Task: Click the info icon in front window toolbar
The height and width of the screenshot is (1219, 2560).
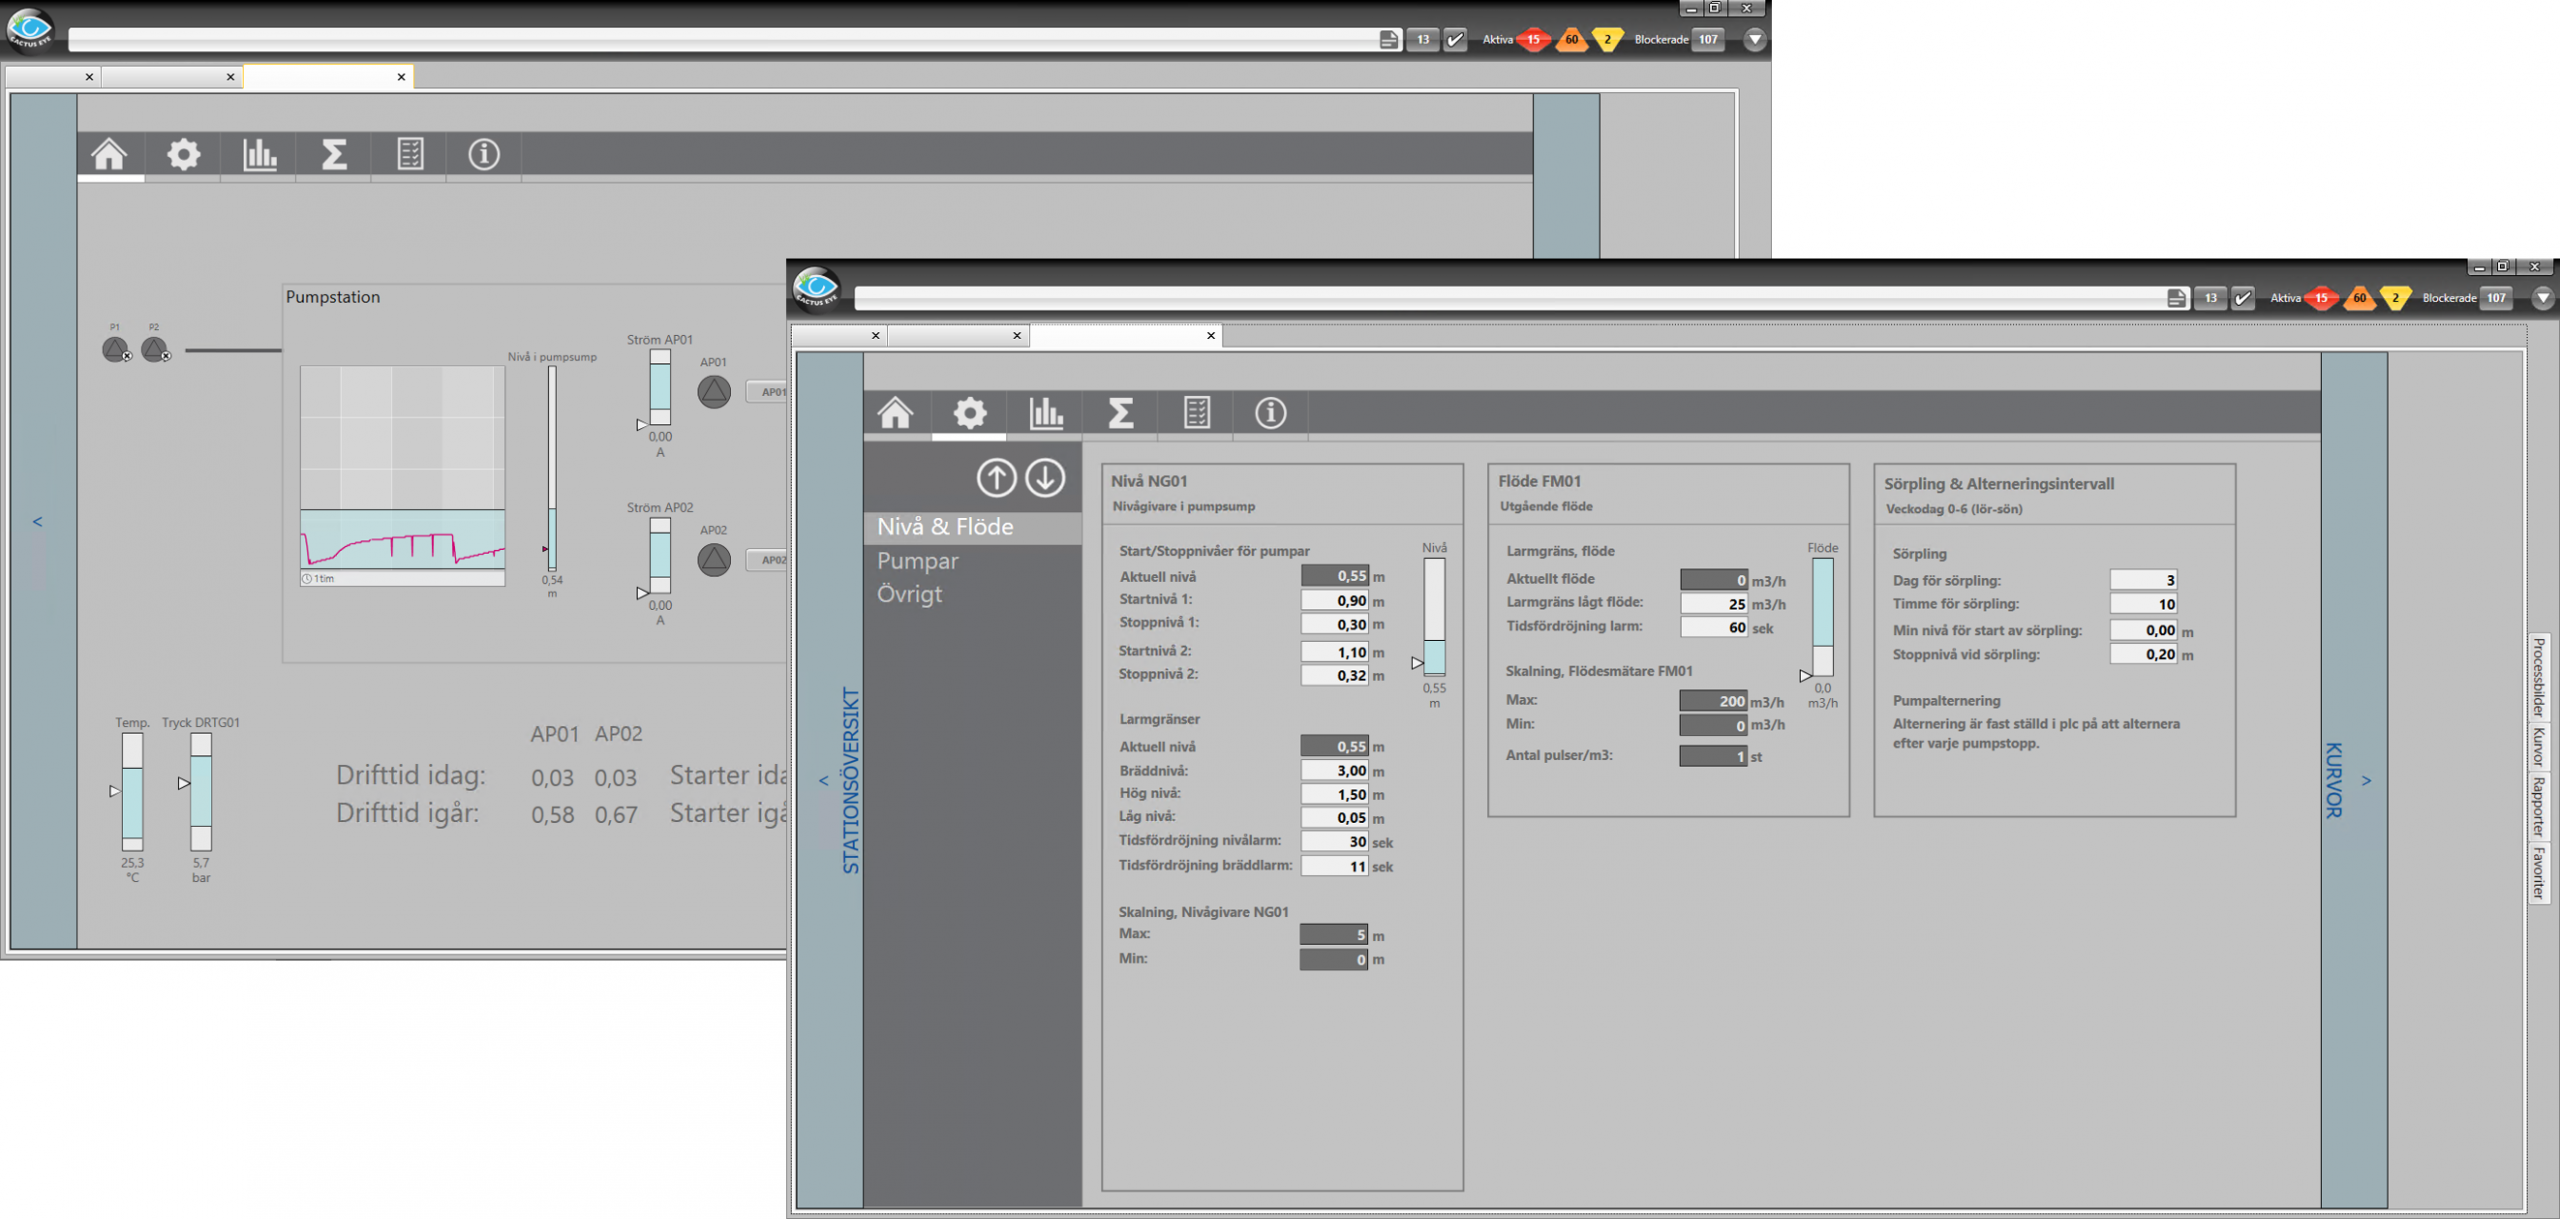Action: pyautogui.click(x=1270, y=412)
